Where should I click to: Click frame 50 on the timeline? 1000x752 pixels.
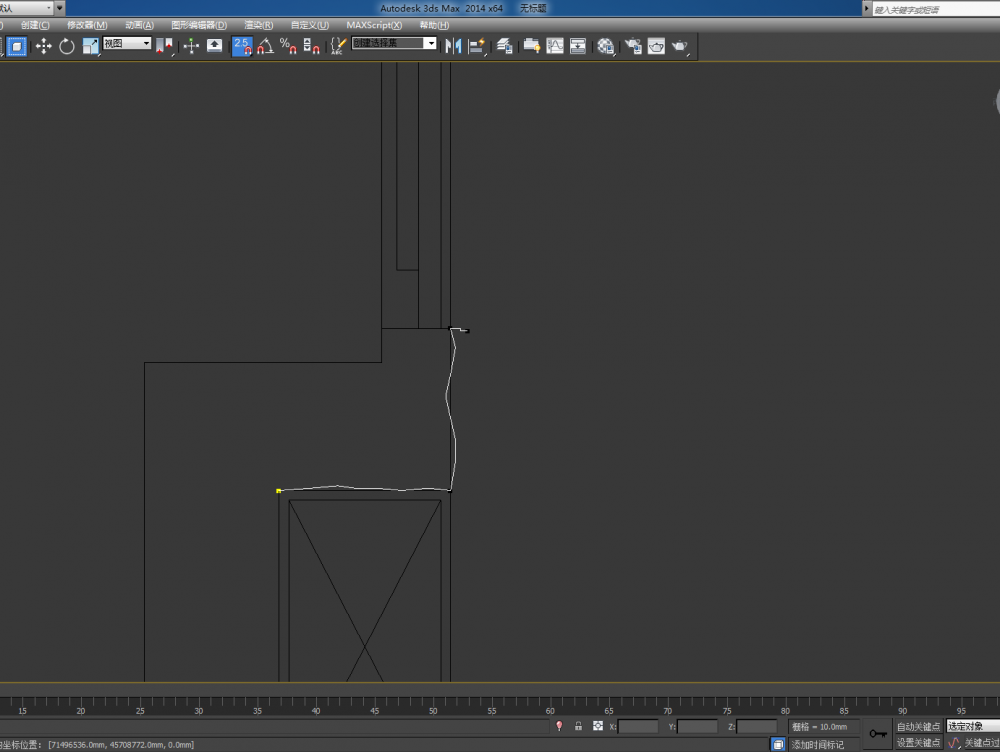pos(433,711)
